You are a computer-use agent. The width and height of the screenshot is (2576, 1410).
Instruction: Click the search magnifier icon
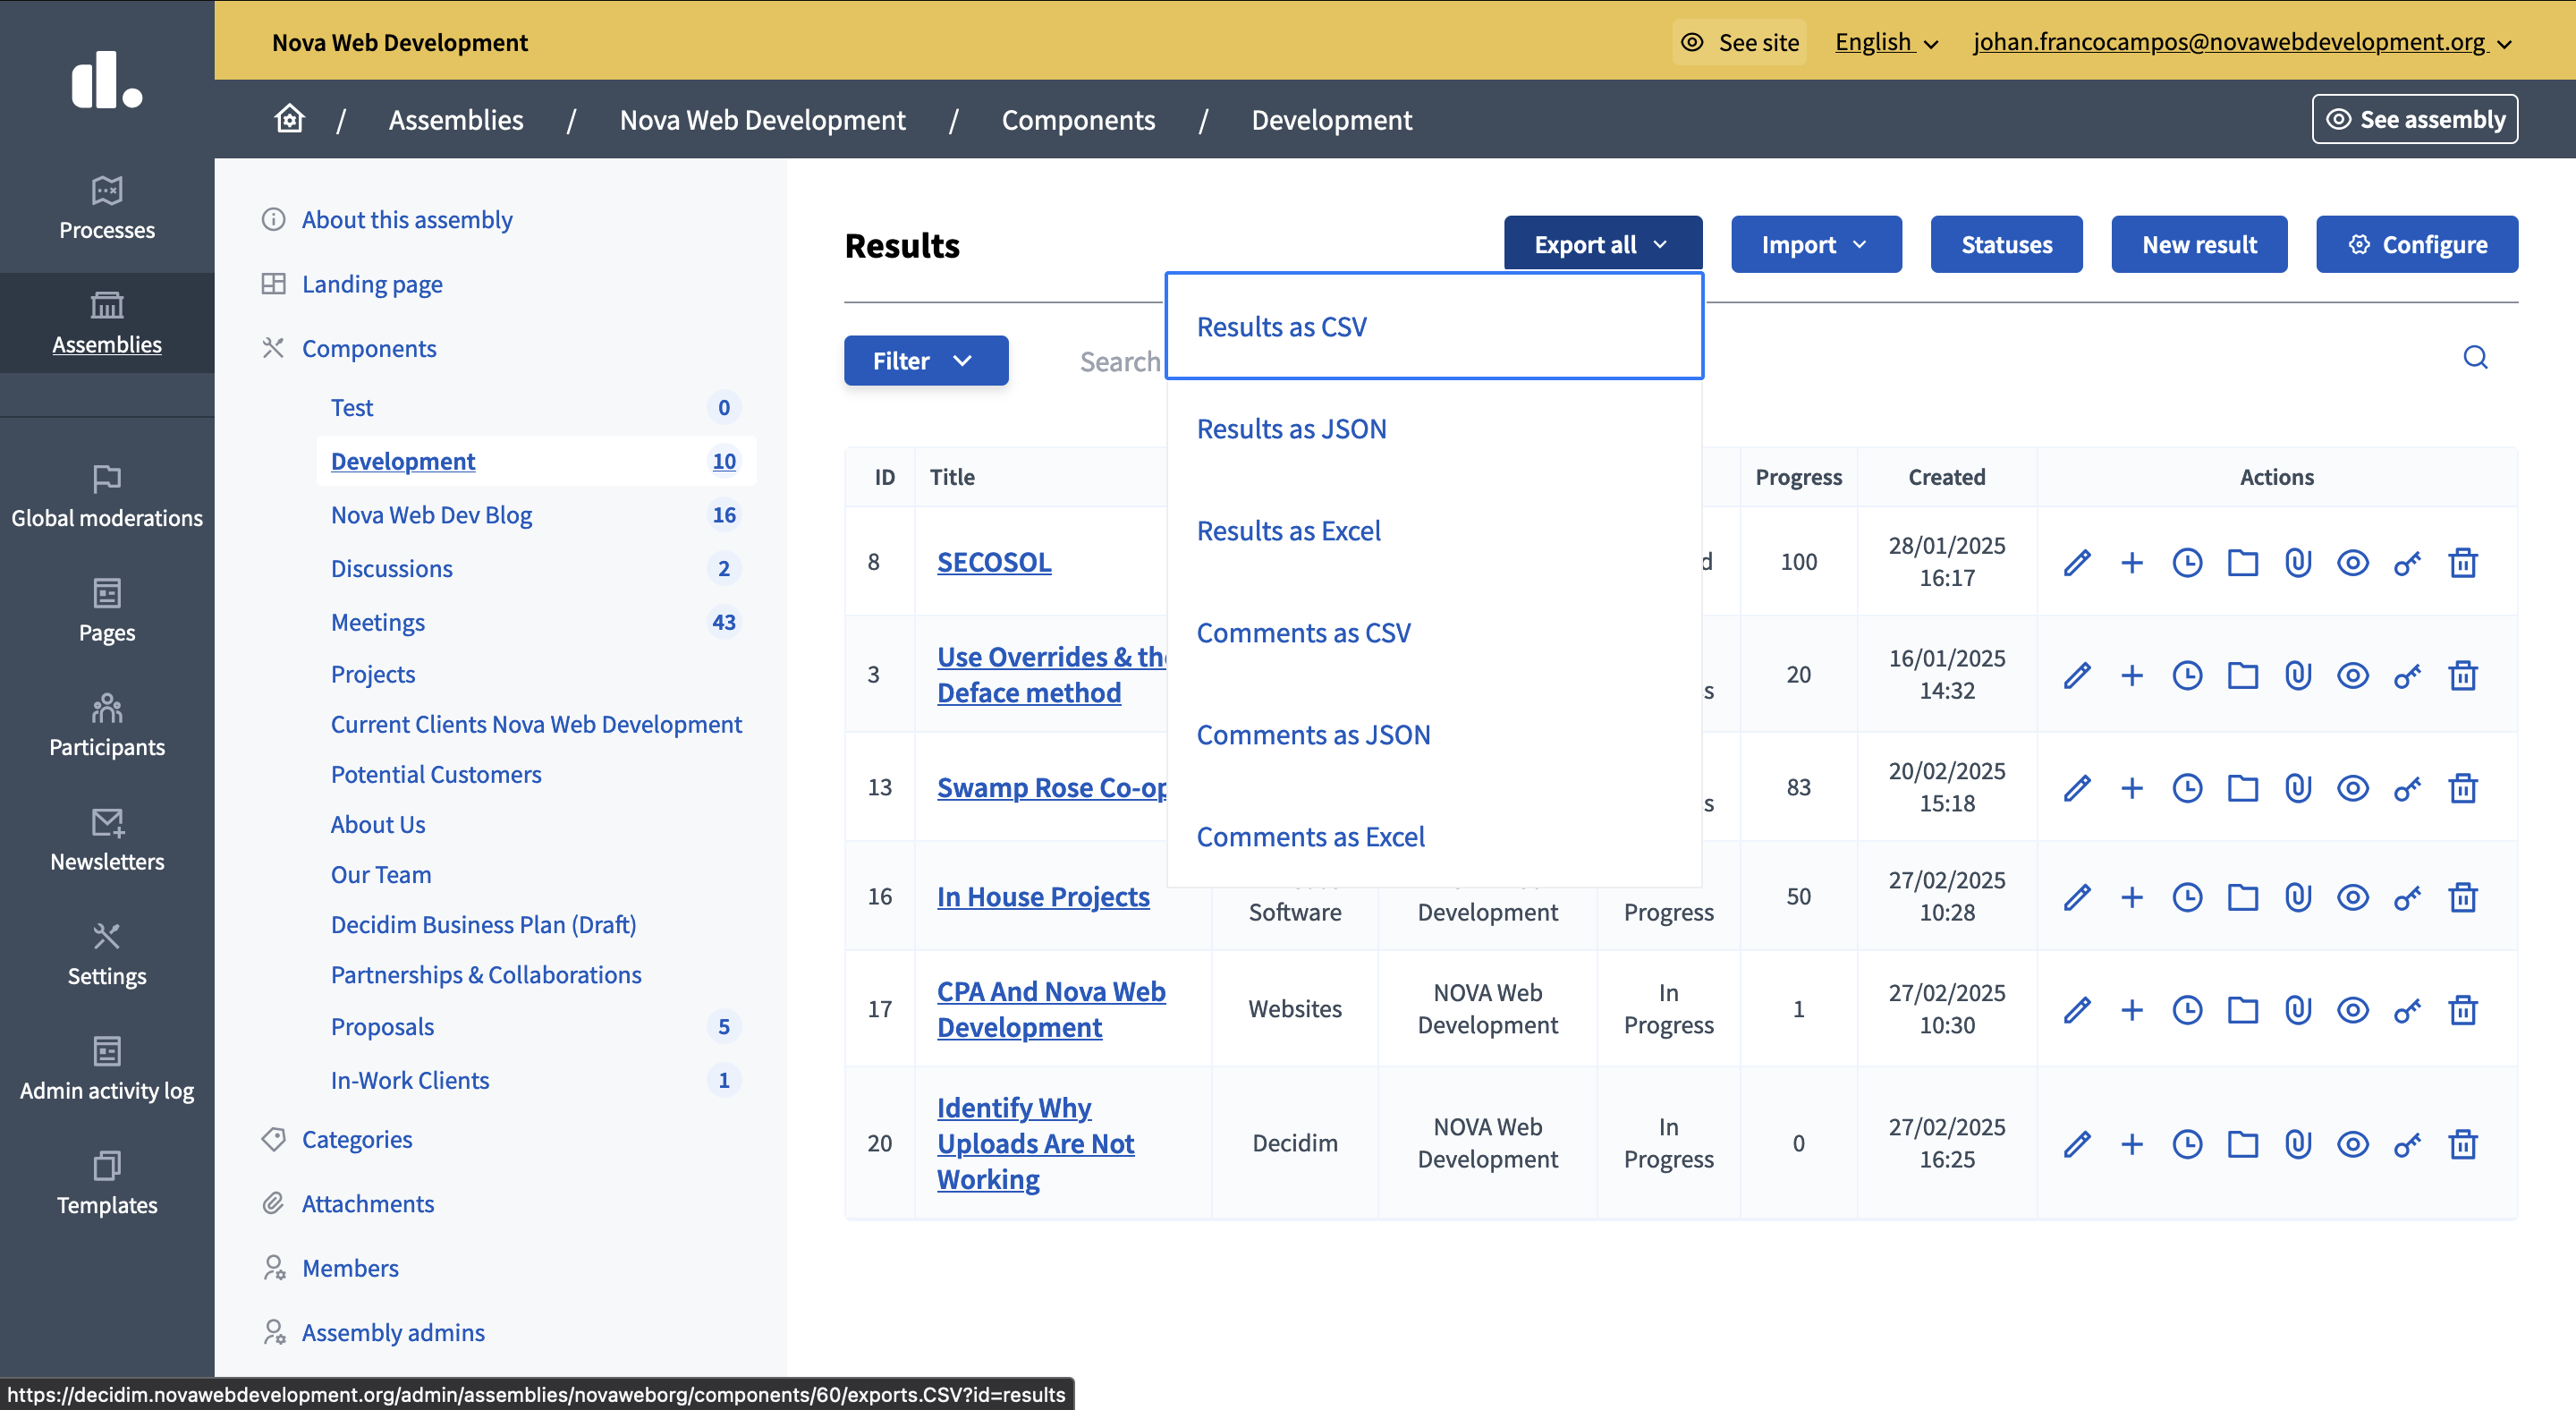coord(2475,357)
